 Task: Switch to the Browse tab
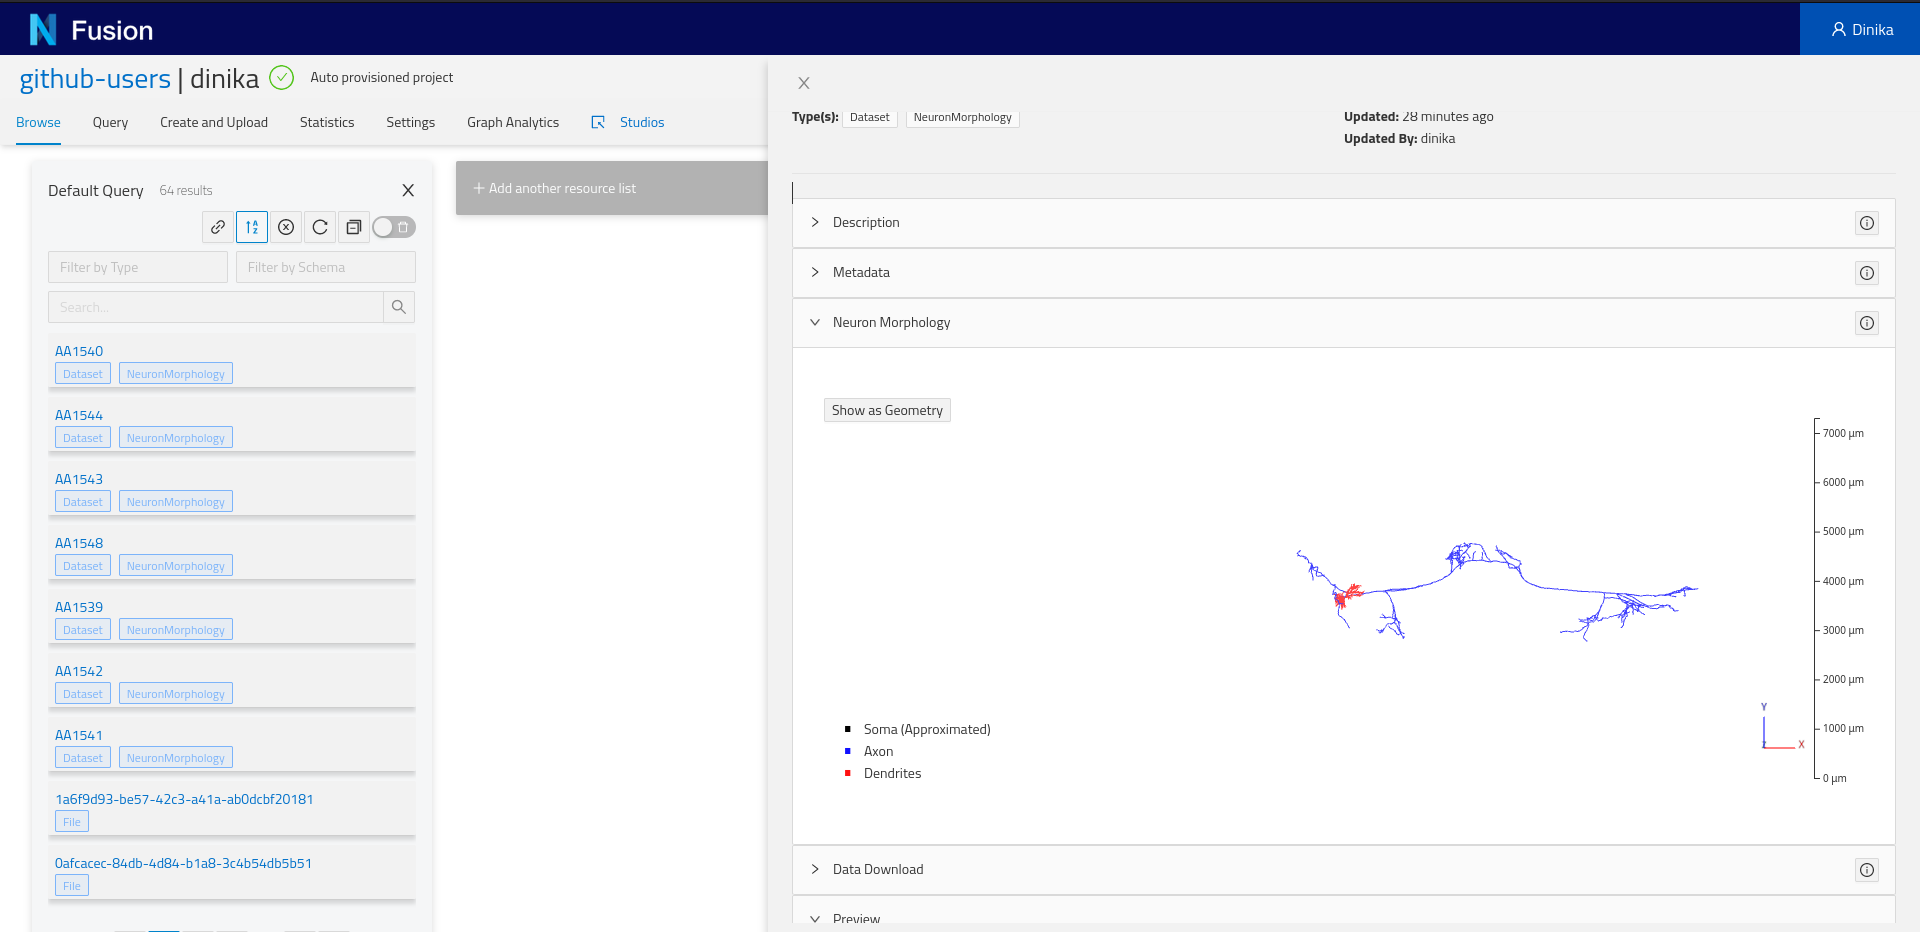pyautogui.click(x=38, y=122)
